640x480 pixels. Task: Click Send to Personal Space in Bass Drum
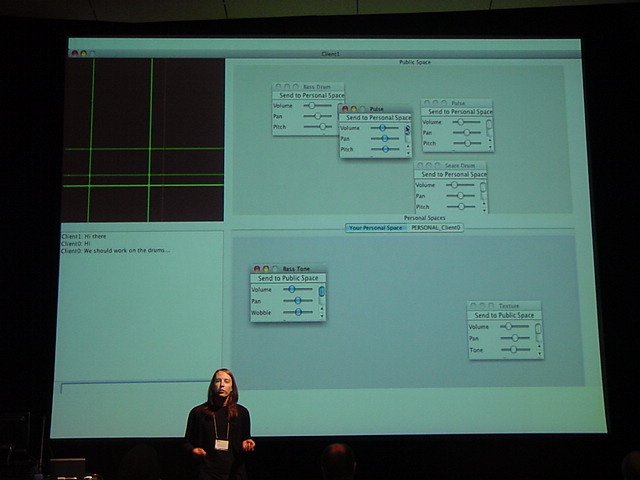coord(308,95)
